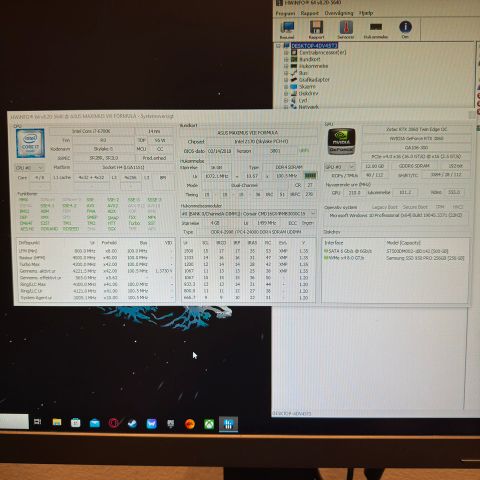Expand the Bundkort tree node

pos(286,59)
